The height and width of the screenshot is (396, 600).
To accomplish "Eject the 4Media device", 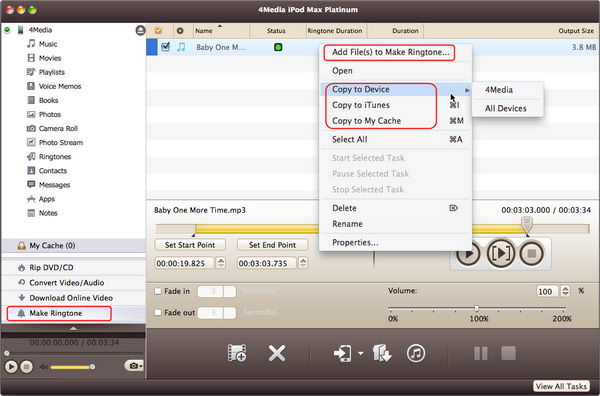I will pyautogui.click(x=140, y=30).
